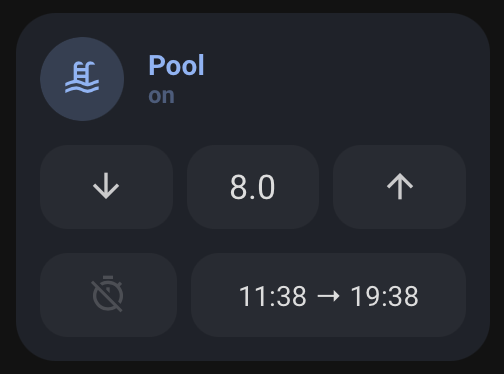Viewport: 504px width, 374px height.
Task: Click the 19:38 end time
Action: [x=384, y=296]
